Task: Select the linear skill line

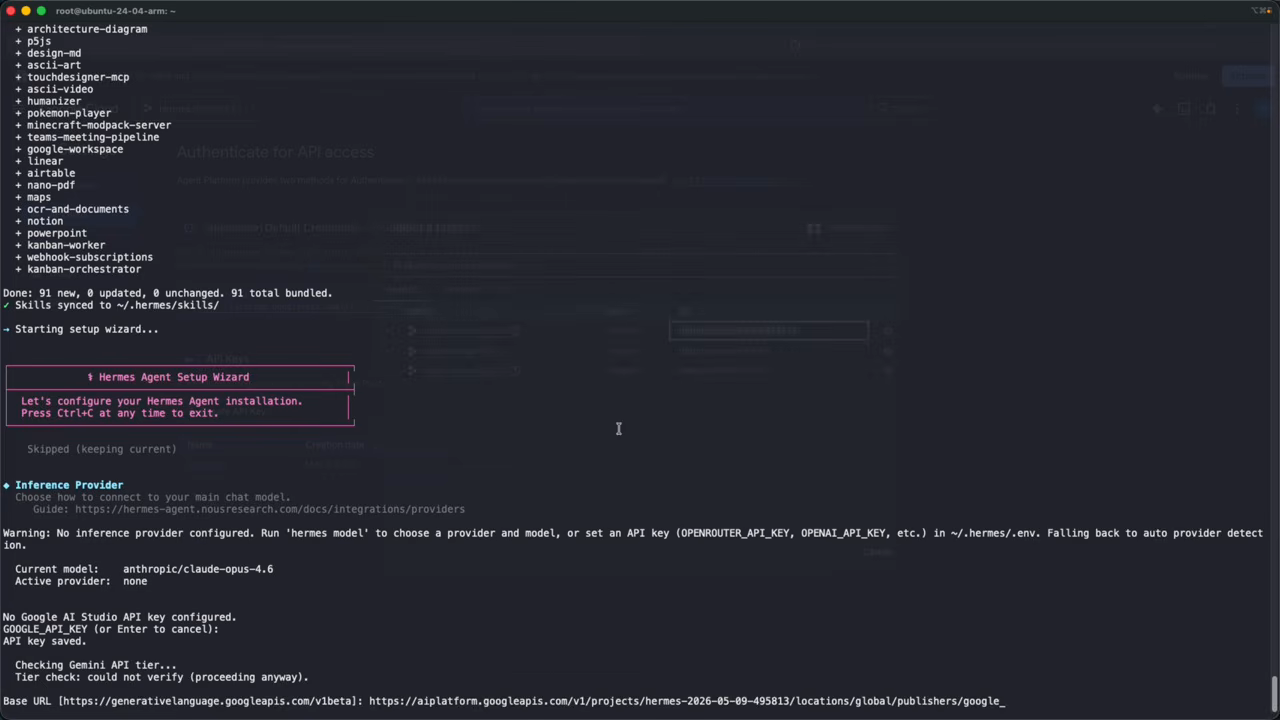Action: (39, 161)
